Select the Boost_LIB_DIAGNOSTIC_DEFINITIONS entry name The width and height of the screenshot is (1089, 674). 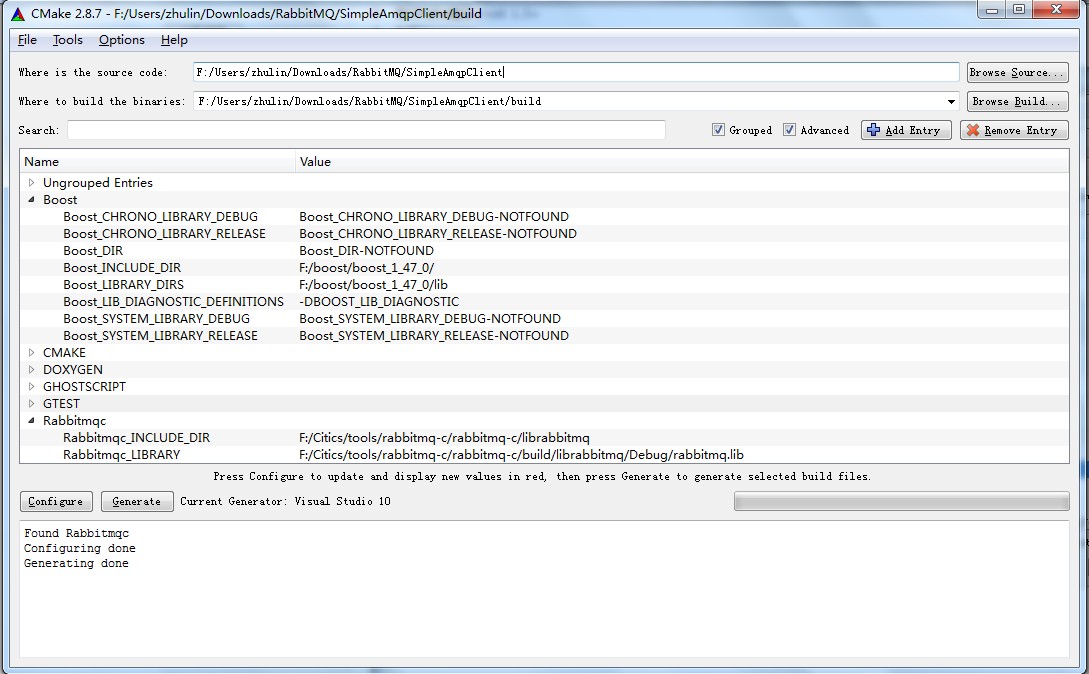coord(174,302)
